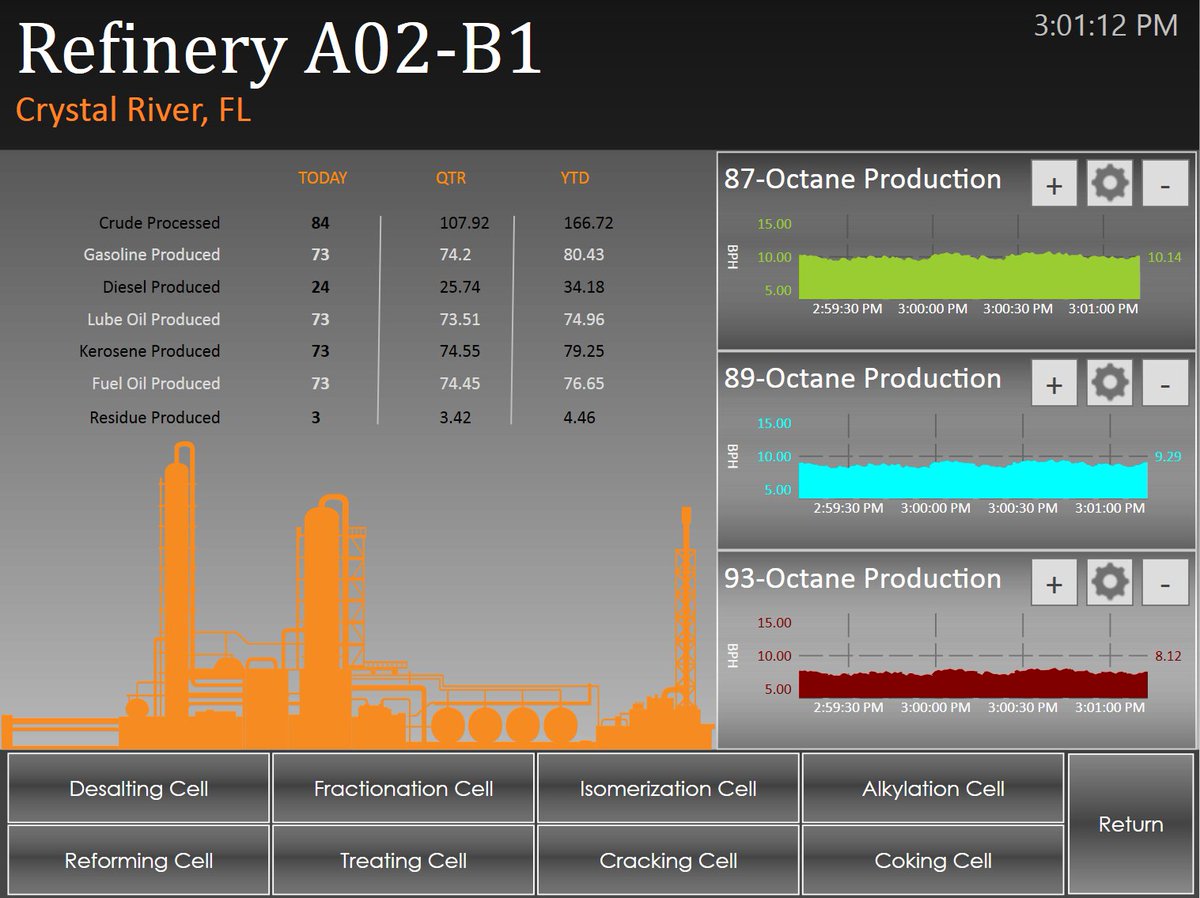Select the TODAY column header
The image size is (1200, 898).
click(322, 178)
